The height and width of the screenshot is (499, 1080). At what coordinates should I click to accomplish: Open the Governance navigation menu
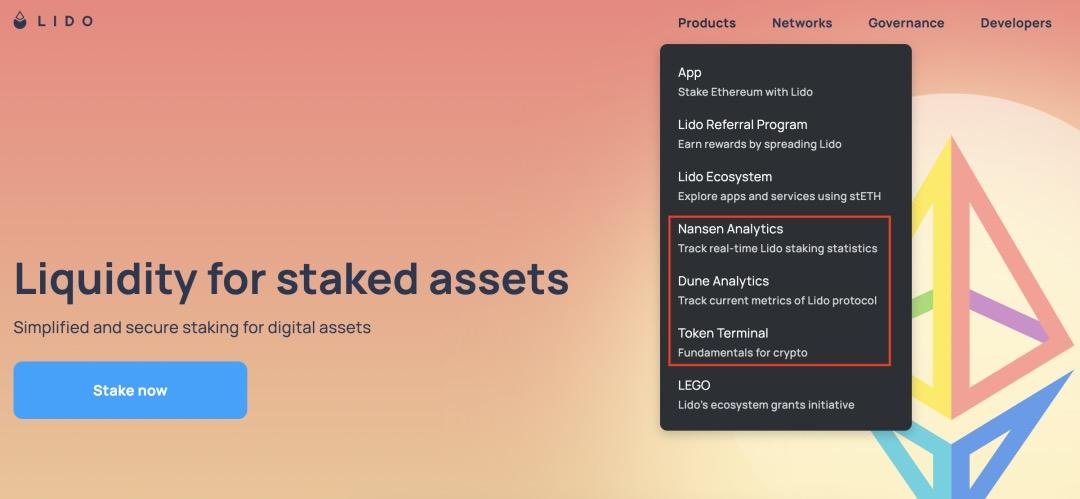coord(906,23)
